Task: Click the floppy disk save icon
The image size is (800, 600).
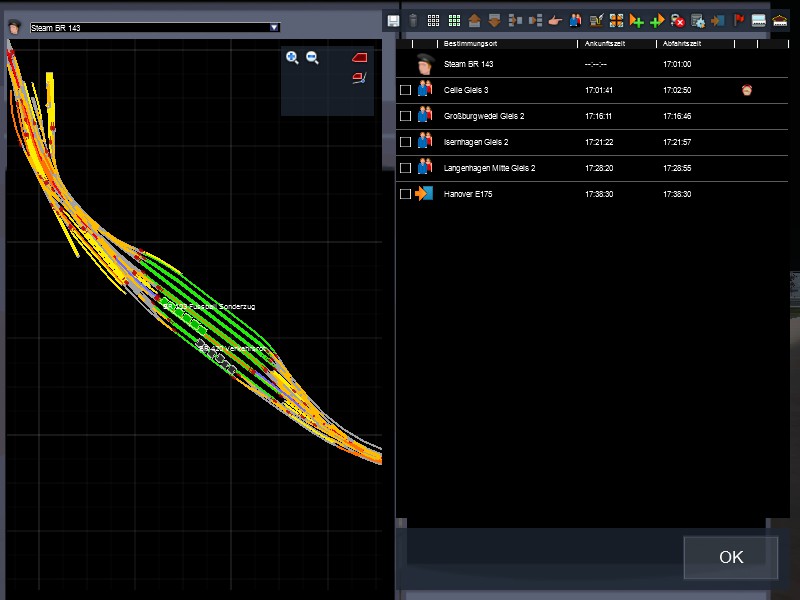Action: click(x=394, y=20)
